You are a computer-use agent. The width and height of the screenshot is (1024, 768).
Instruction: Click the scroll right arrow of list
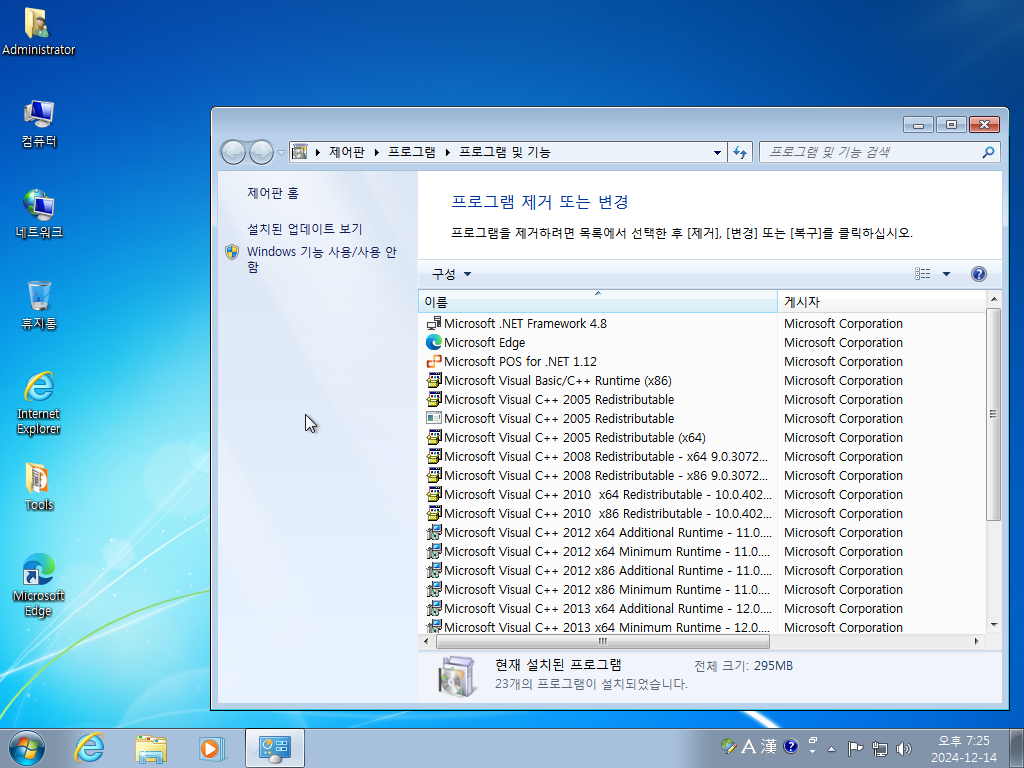[x=977, y=641]
